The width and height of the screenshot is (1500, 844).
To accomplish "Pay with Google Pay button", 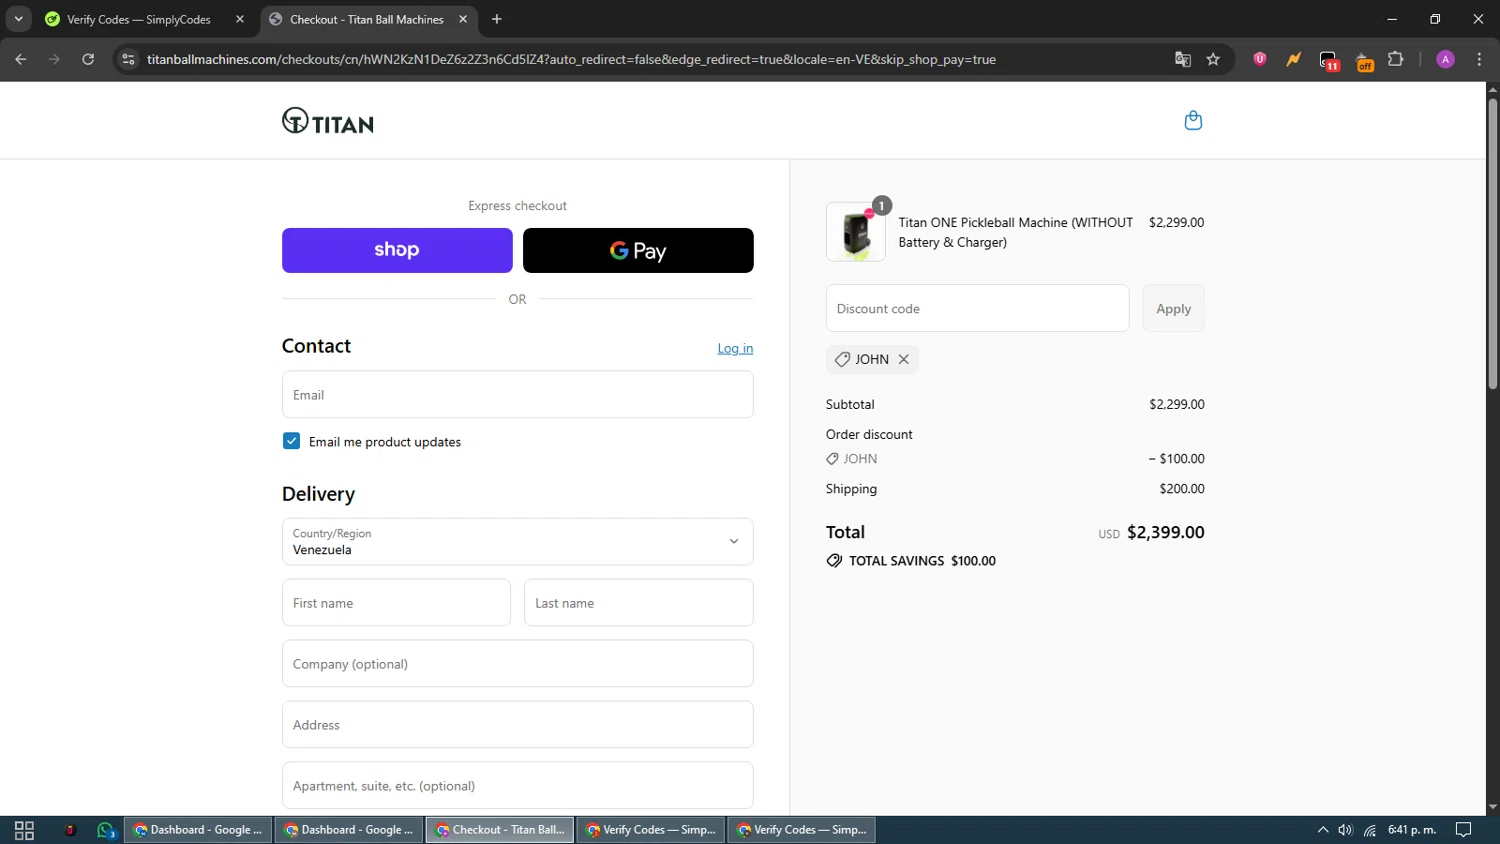I will click(x=638, y=250).
